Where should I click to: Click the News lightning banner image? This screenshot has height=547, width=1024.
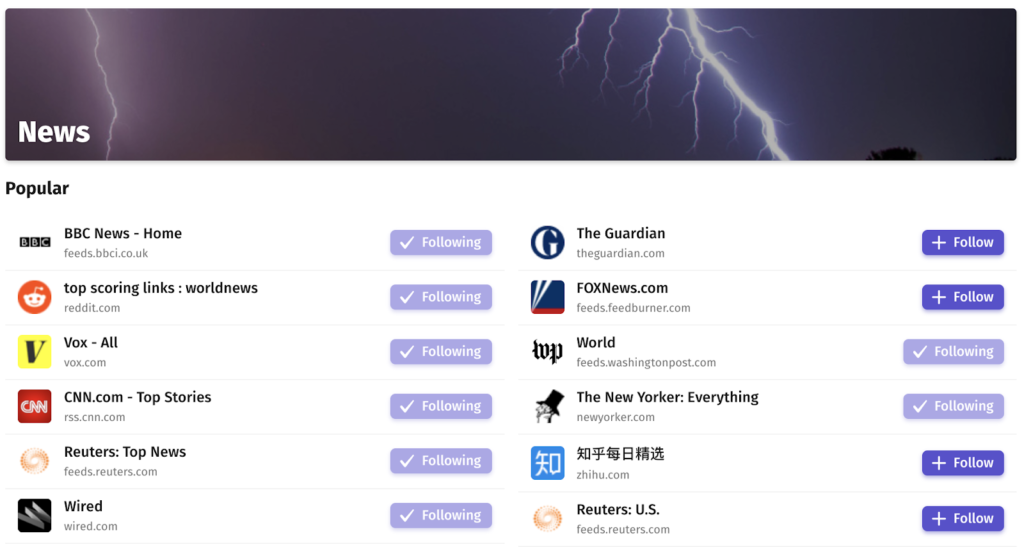(x=511, y=84)
